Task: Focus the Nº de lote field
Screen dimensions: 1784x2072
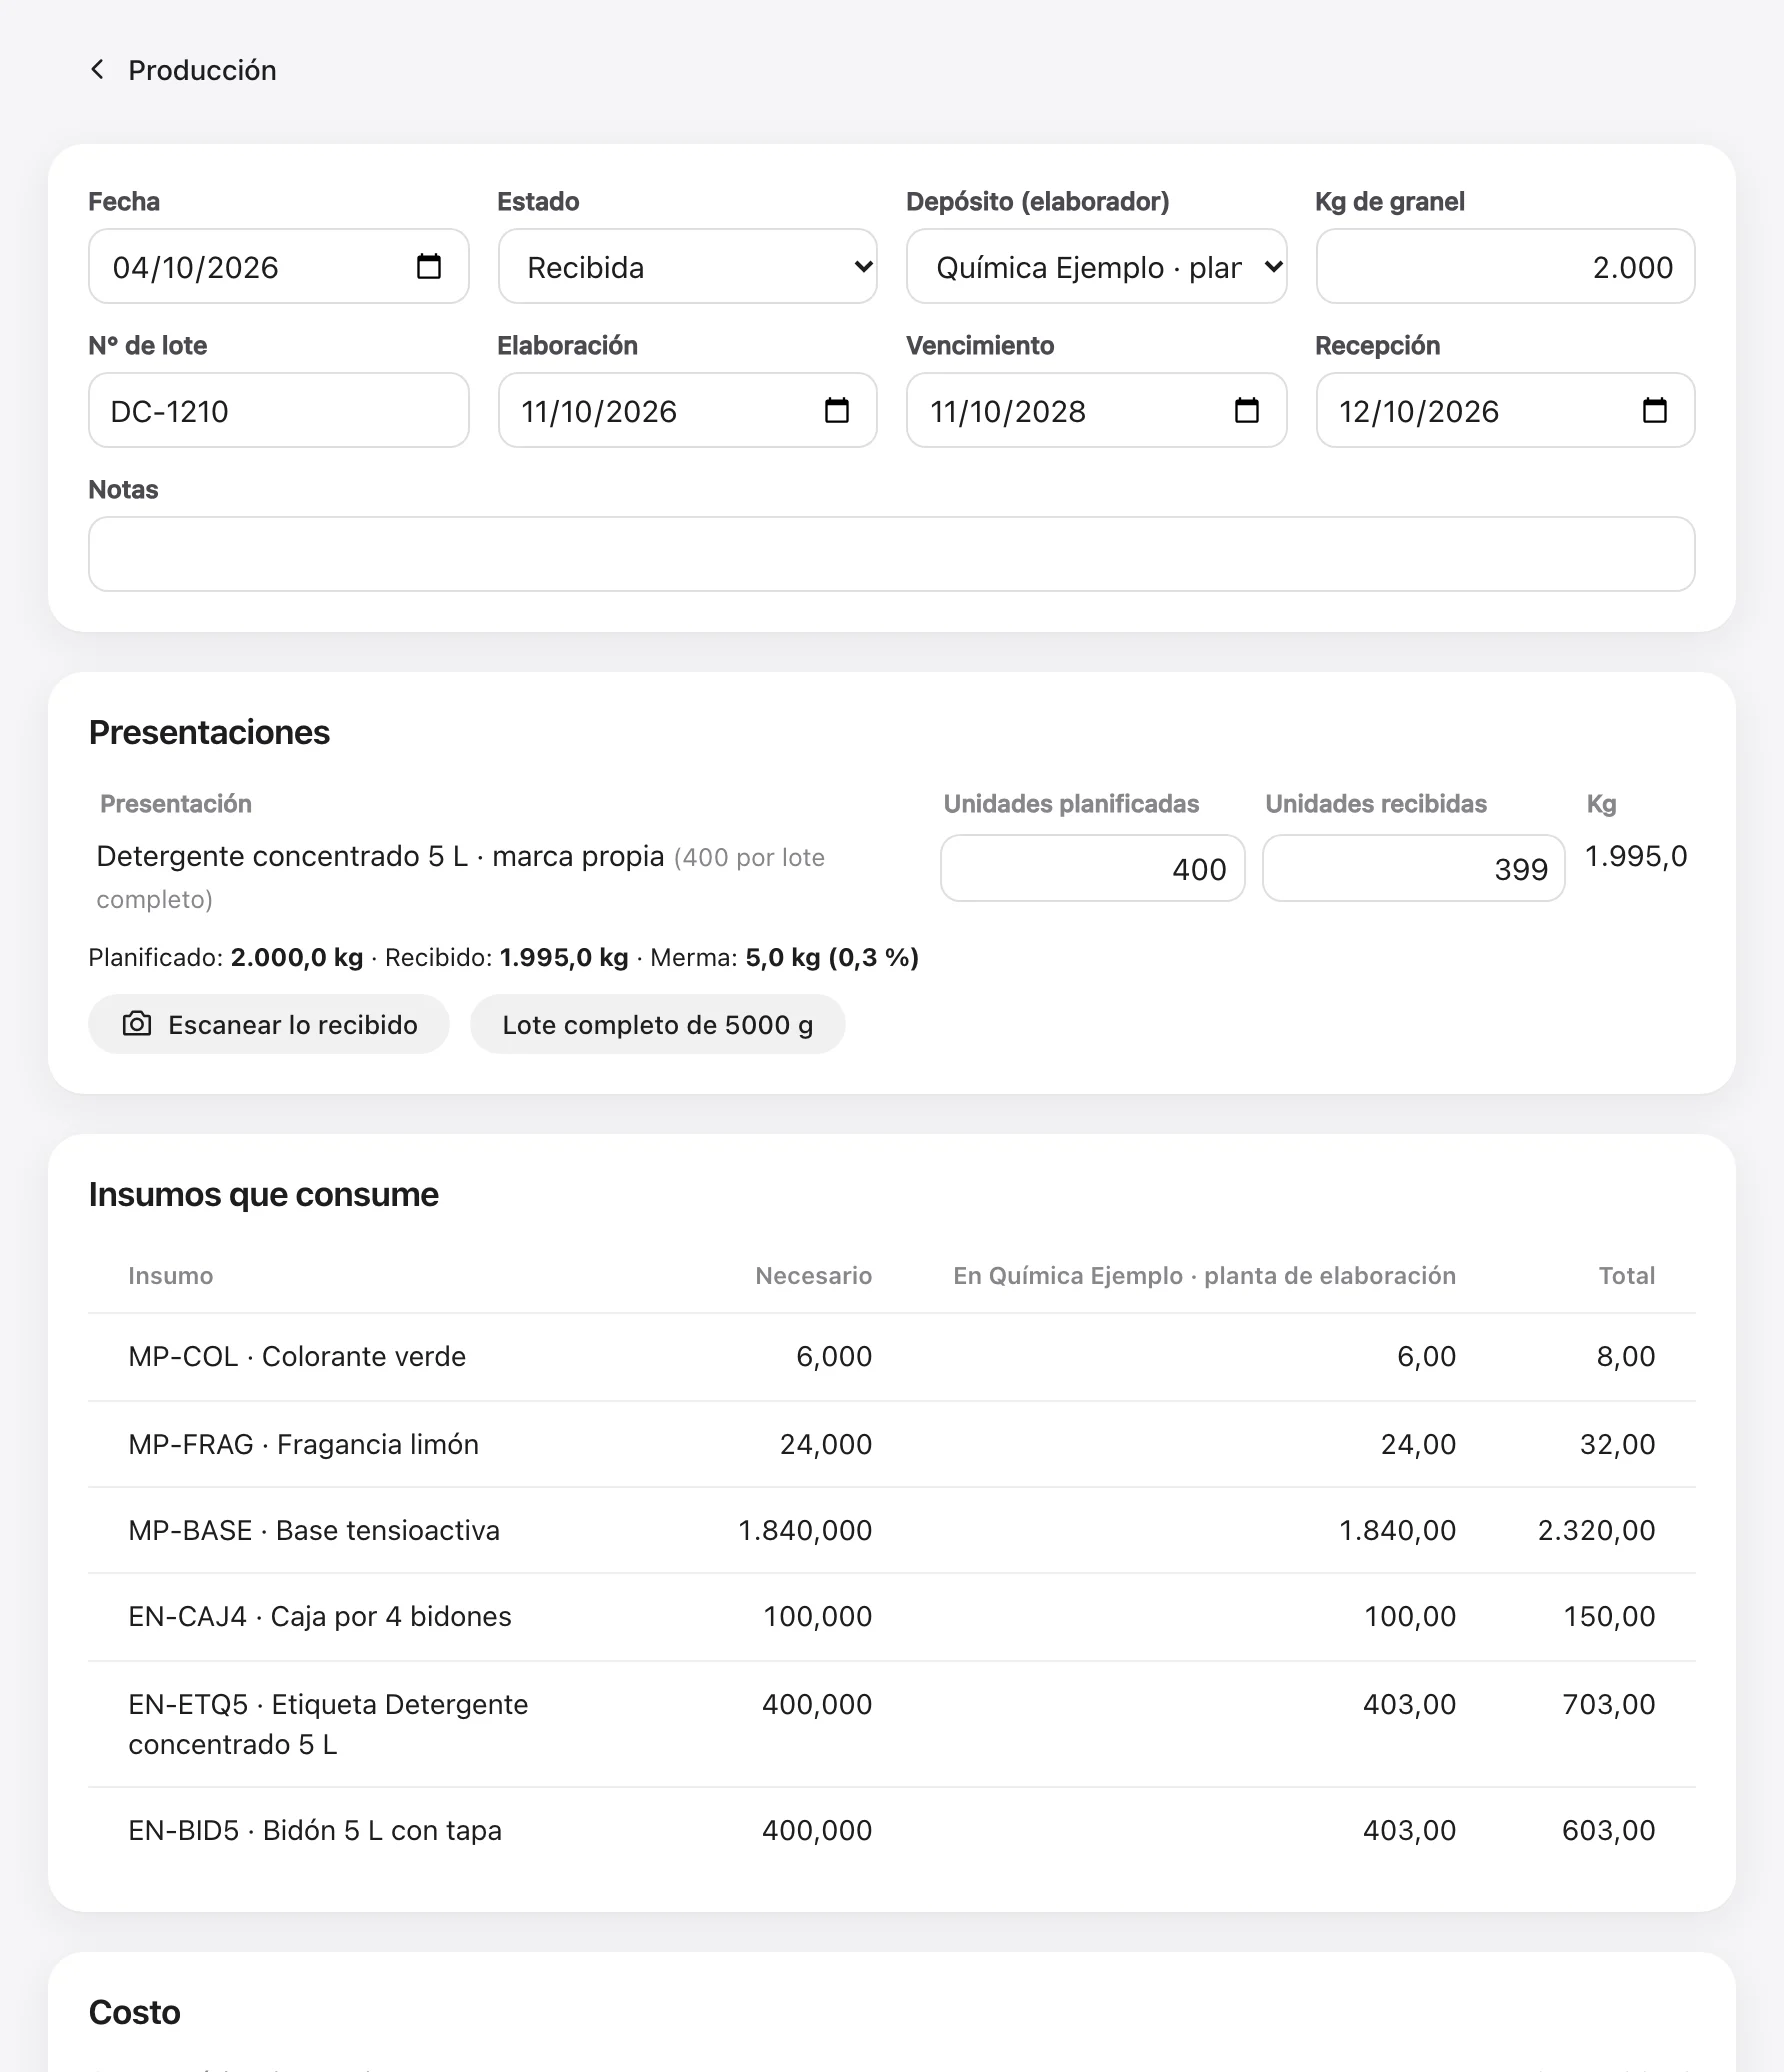Action: [x=279, y=411]
